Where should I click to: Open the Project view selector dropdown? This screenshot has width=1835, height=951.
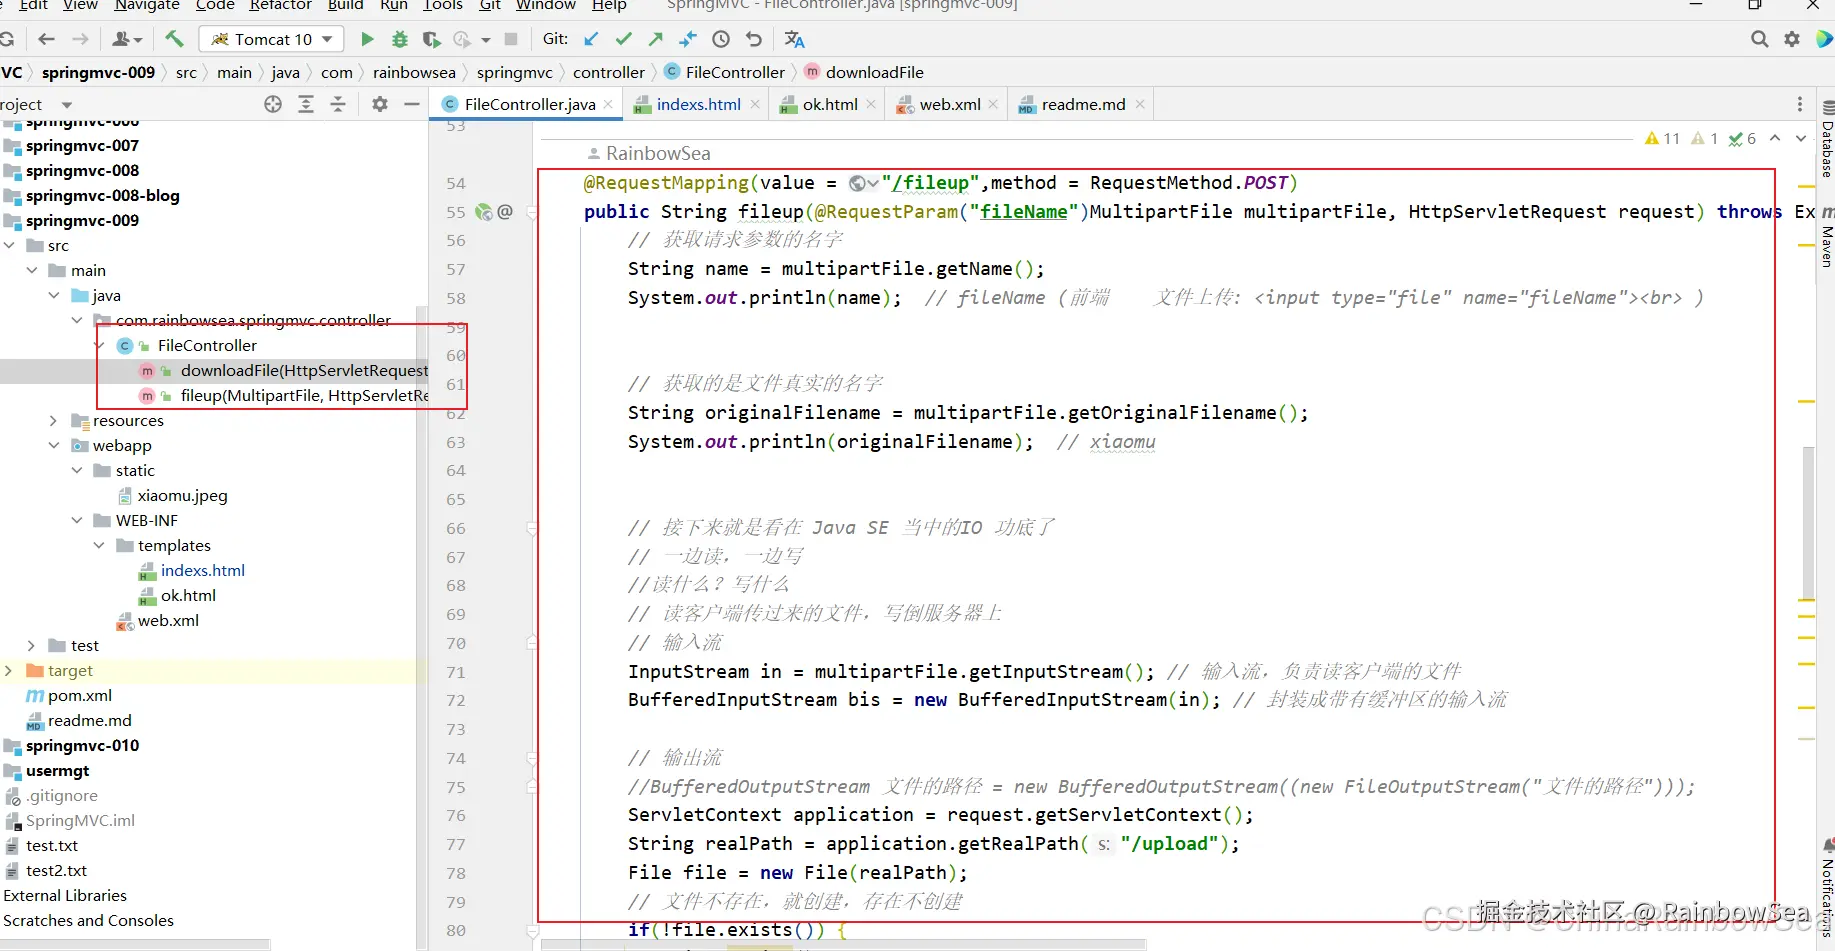click(x=67, y=104)
